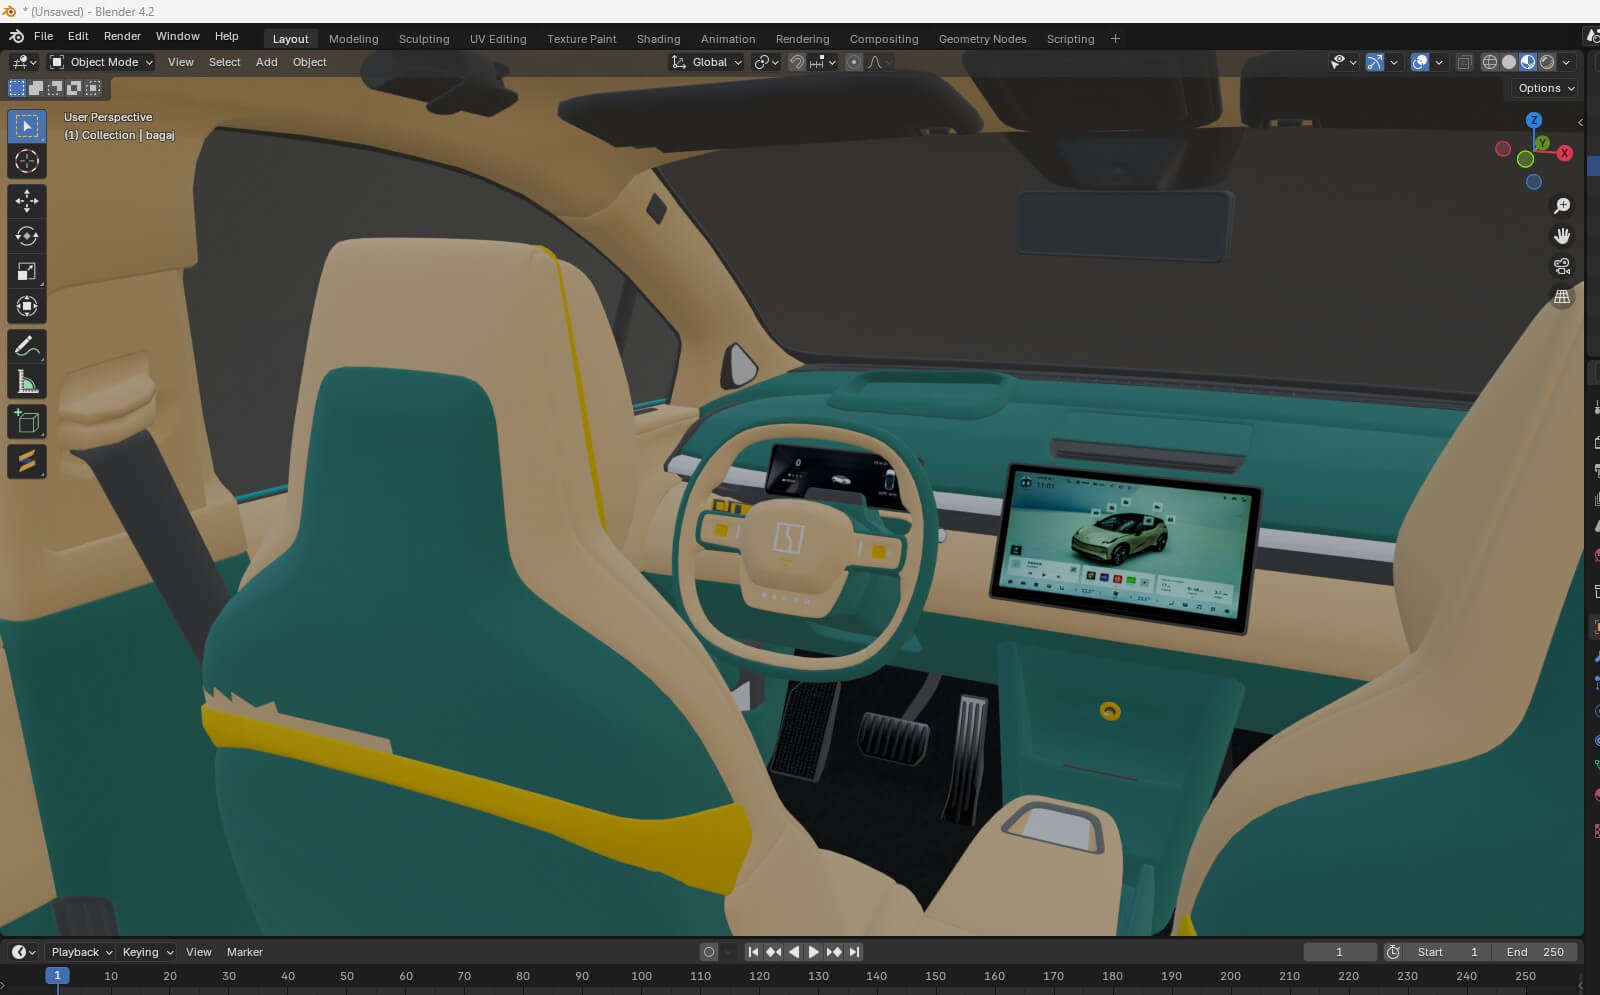Viewport: 1600px width, 995px height.
Task: Select the Add Cube tool
Action: pos(27,422)
